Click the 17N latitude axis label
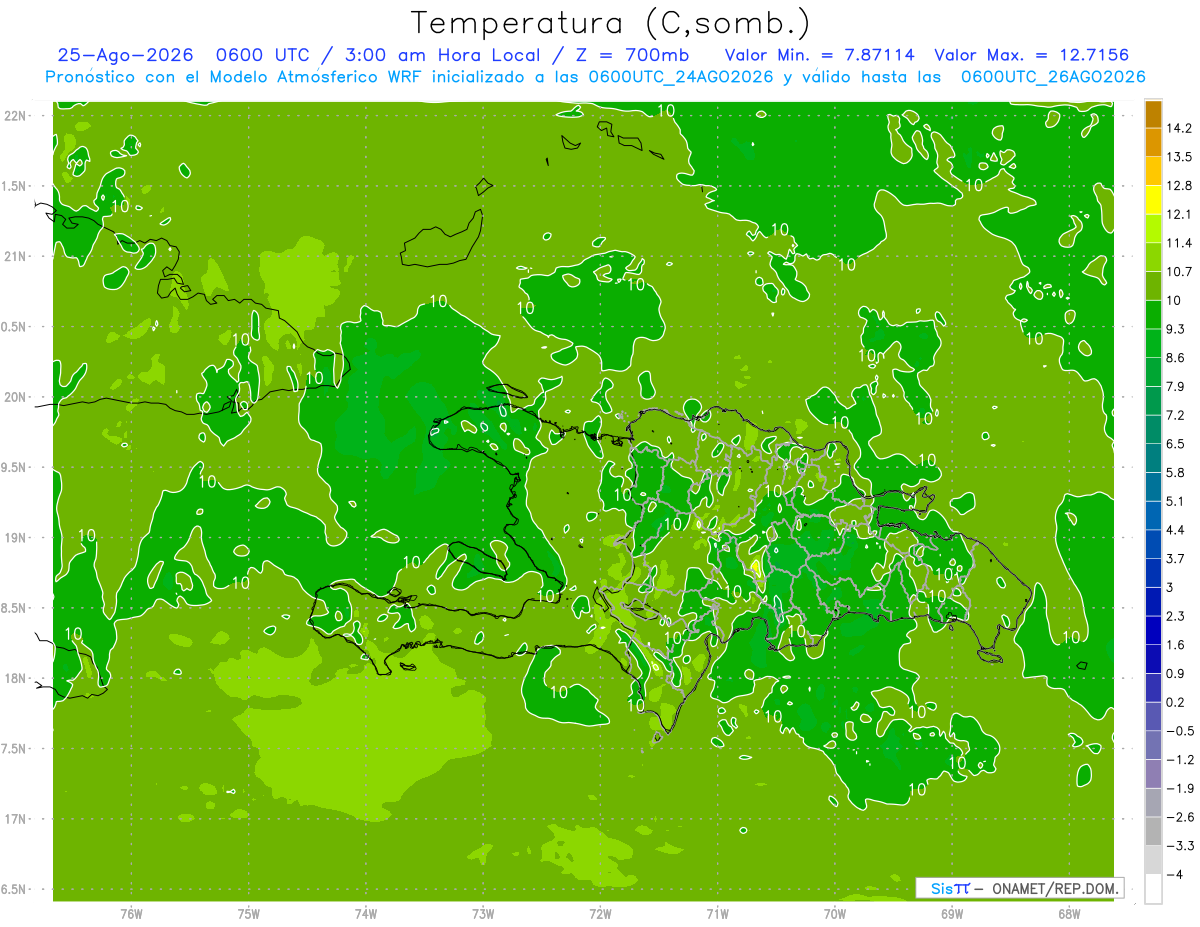This screenshot has height=927, width=1200. [17, 819]
